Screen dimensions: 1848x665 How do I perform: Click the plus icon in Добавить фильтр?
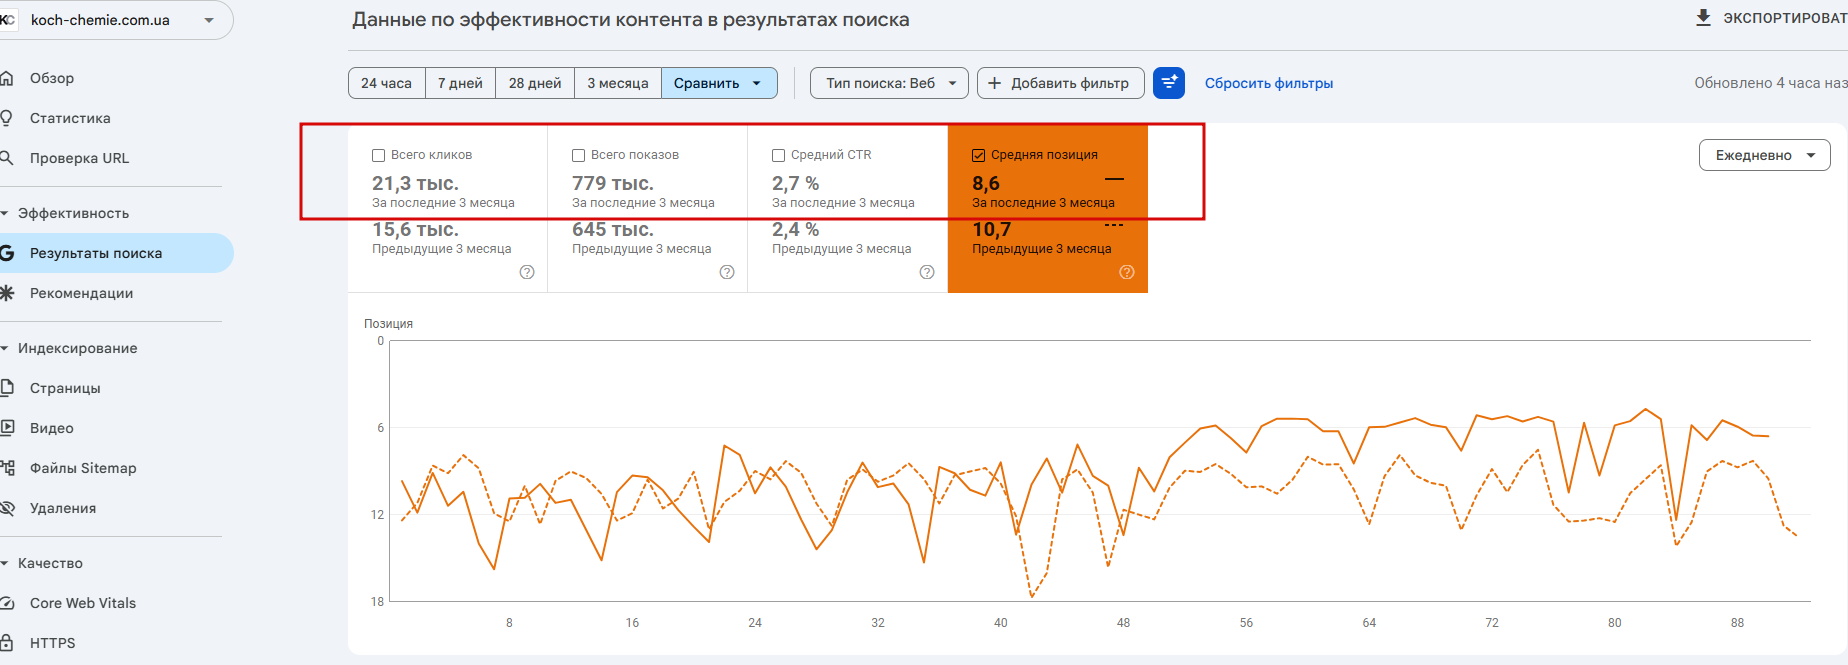(x=994, y=83)
